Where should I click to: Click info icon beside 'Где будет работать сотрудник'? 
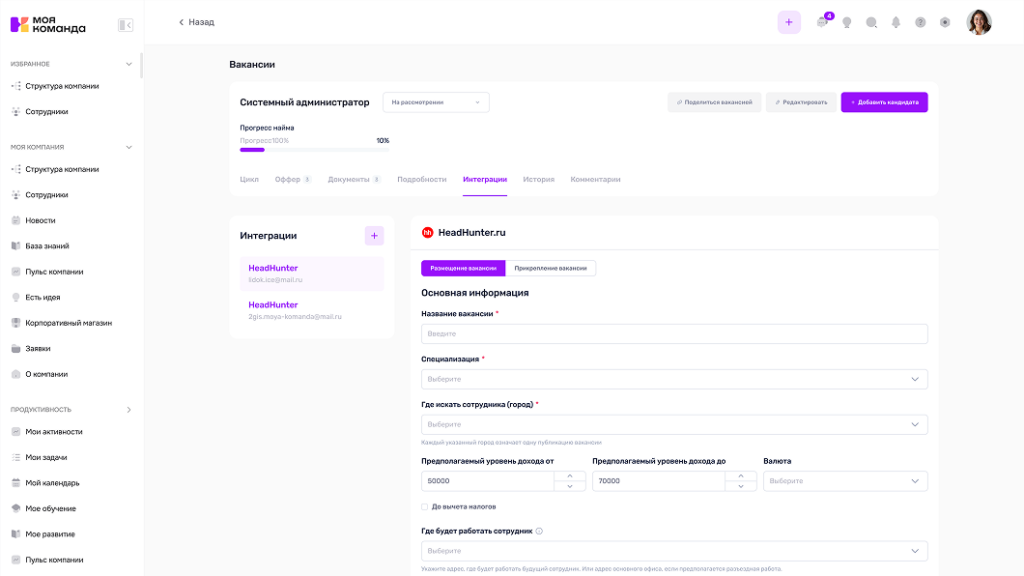tap(539, 532)
